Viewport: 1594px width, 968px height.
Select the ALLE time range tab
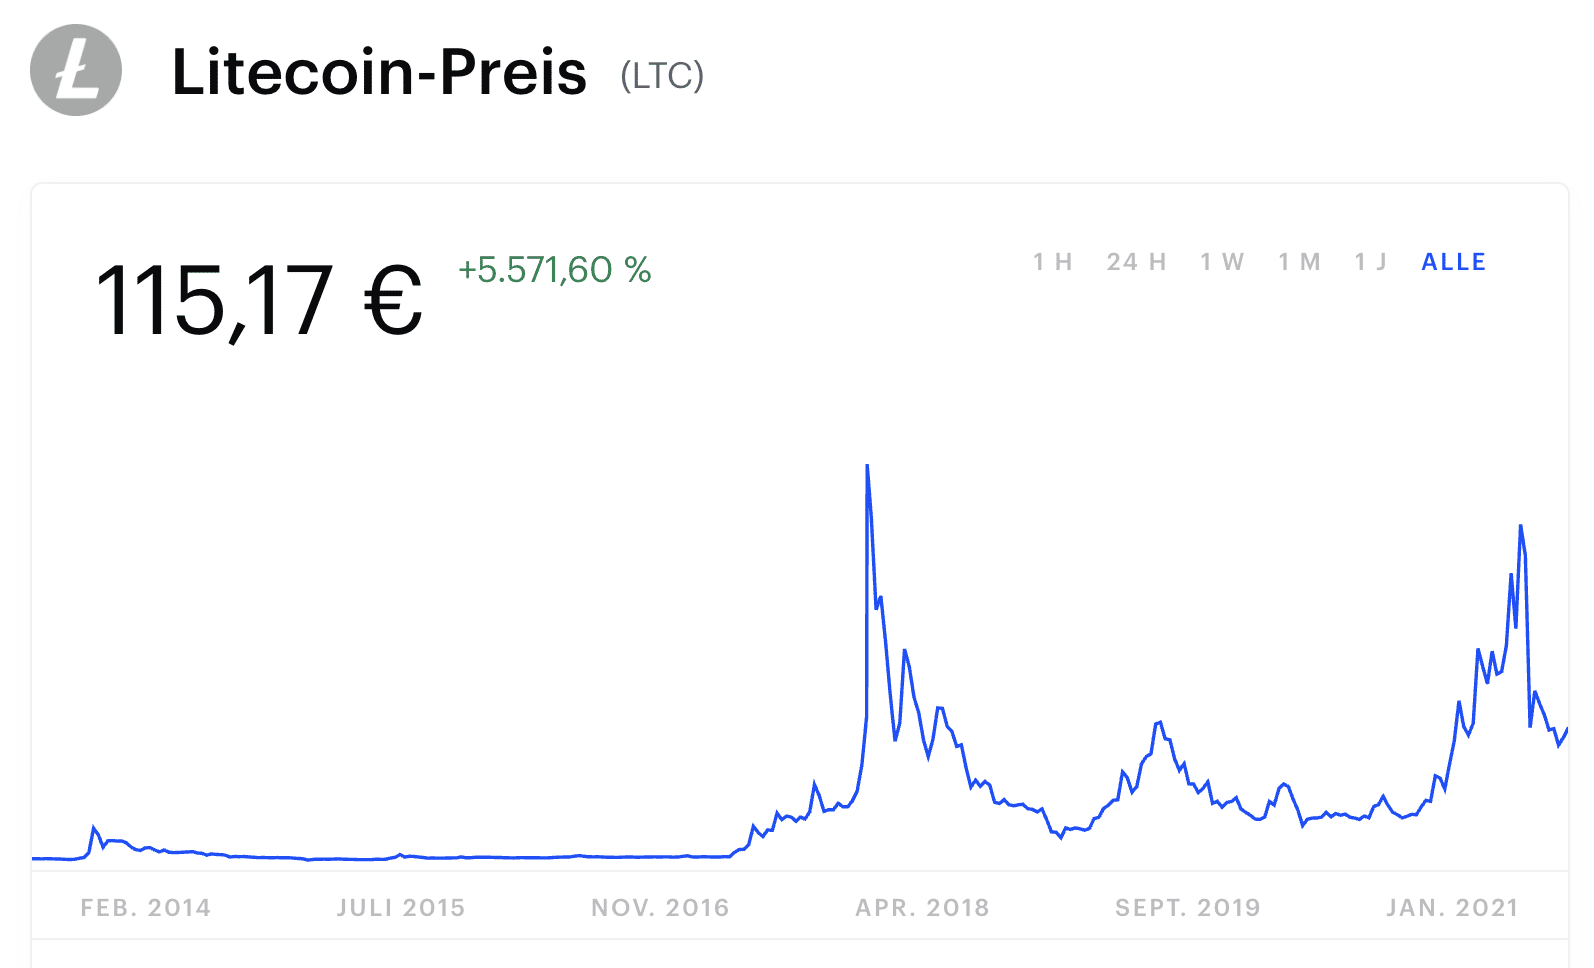(x=1454, y=262)
